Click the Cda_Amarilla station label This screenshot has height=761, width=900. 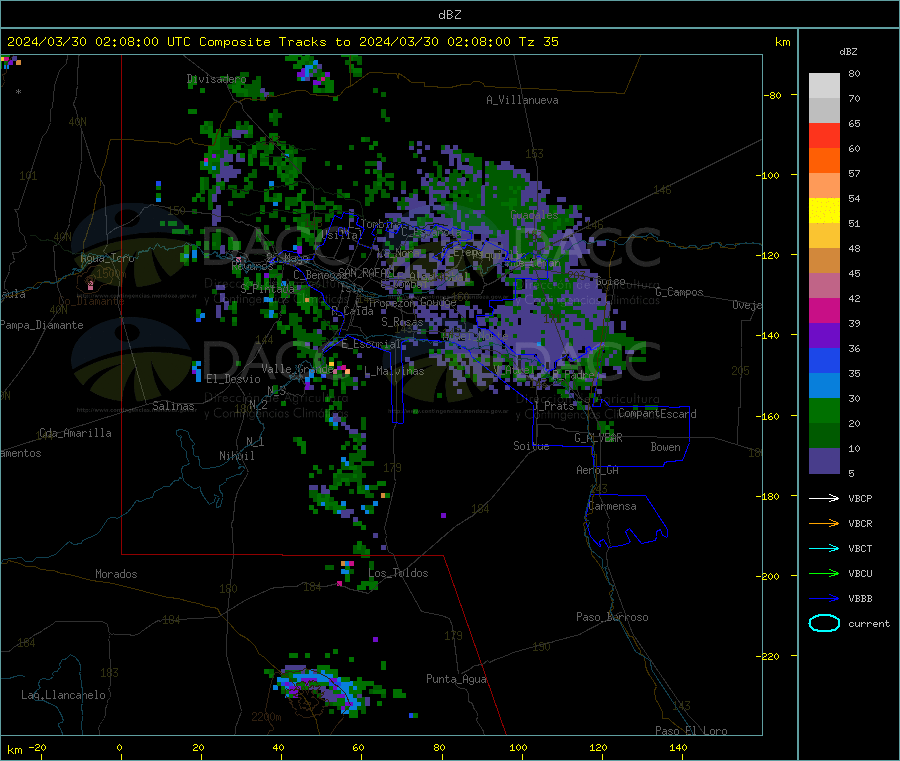tap(75, 433)
